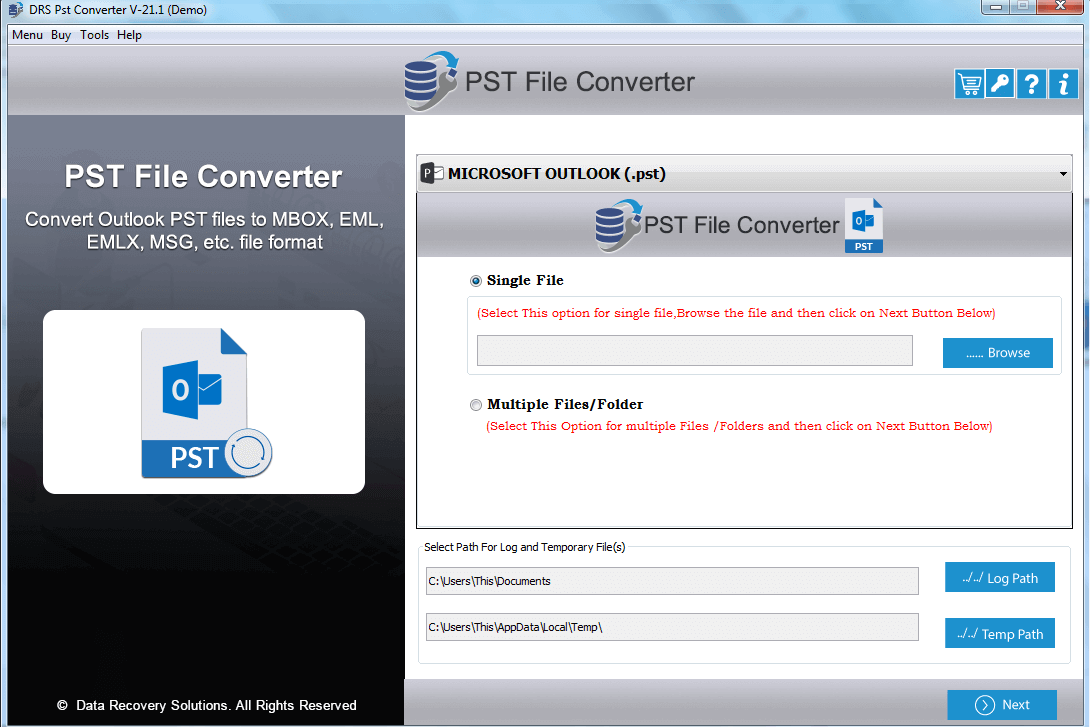Click the dropdown arrow for file format selection

[x=1062, y=174]
